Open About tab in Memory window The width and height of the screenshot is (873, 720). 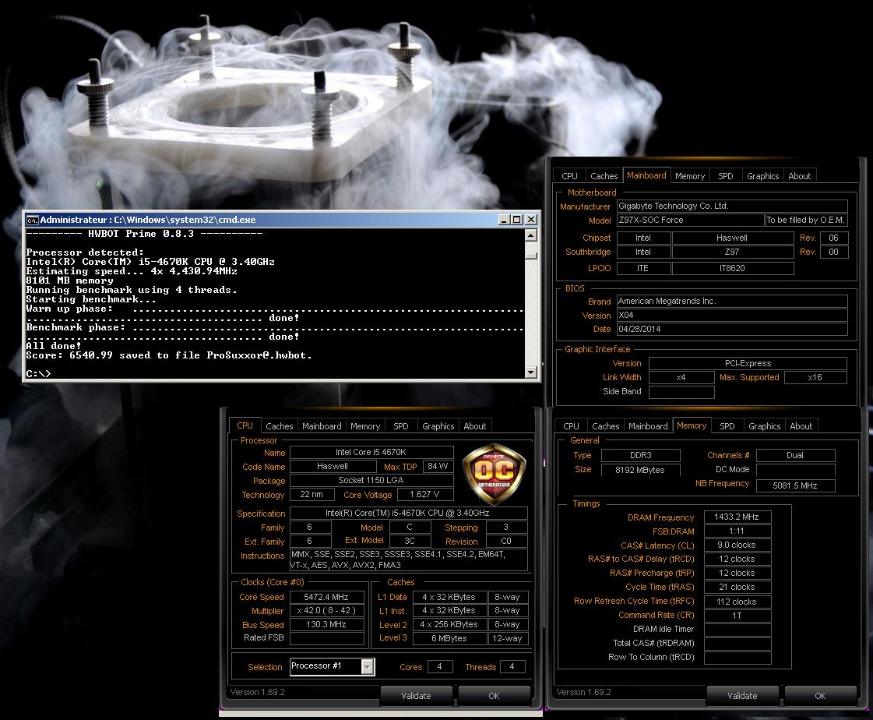pyautogui.click(x=801, y=426)
